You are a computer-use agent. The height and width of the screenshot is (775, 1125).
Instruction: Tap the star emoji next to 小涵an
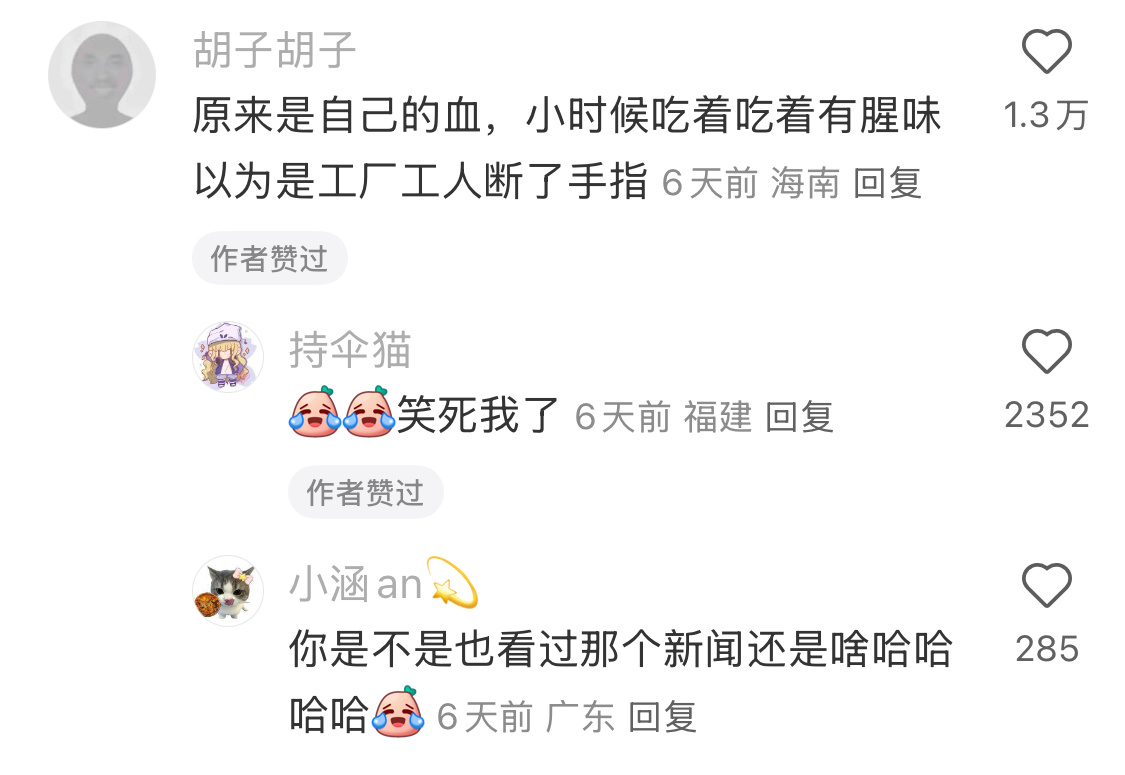click(452, 581)
